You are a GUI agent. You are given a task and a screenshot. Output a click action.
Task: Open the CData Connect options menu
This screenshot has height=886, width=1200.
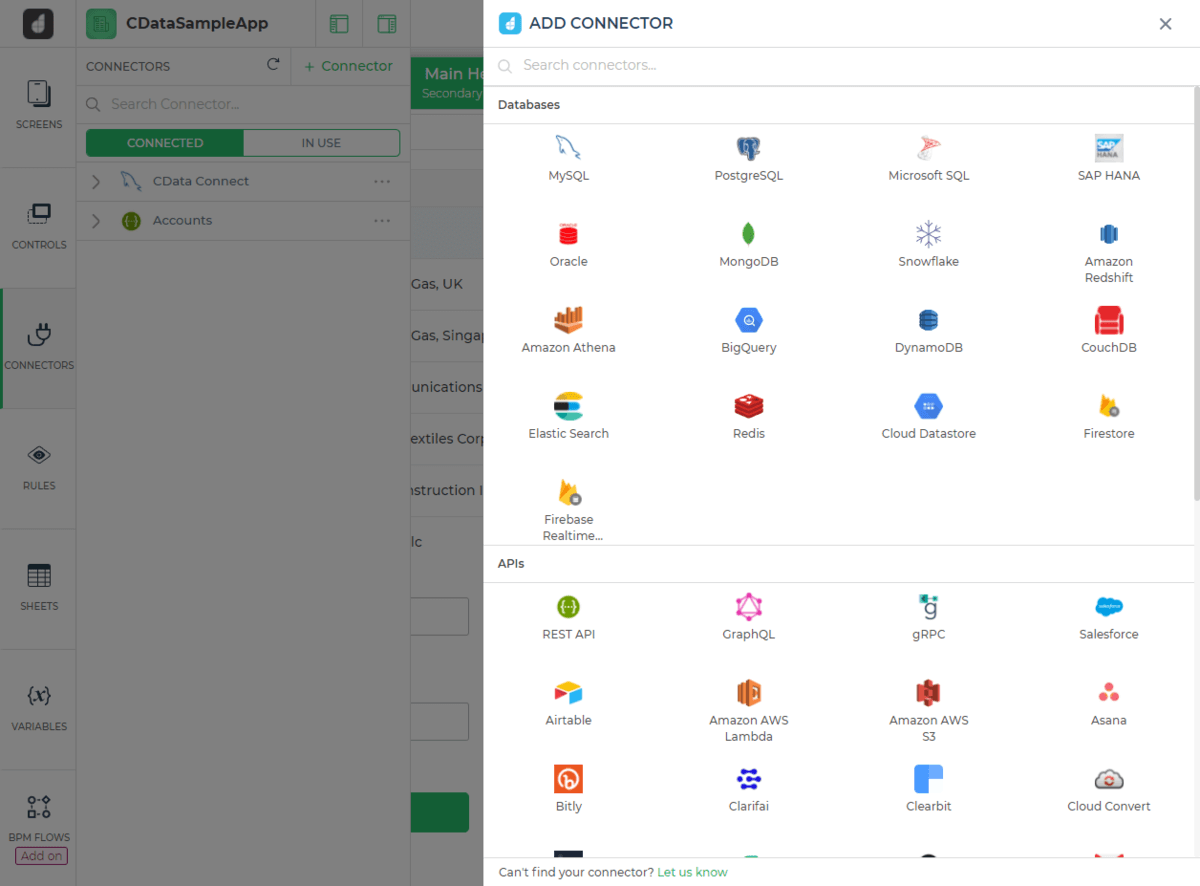coord(382,182)
